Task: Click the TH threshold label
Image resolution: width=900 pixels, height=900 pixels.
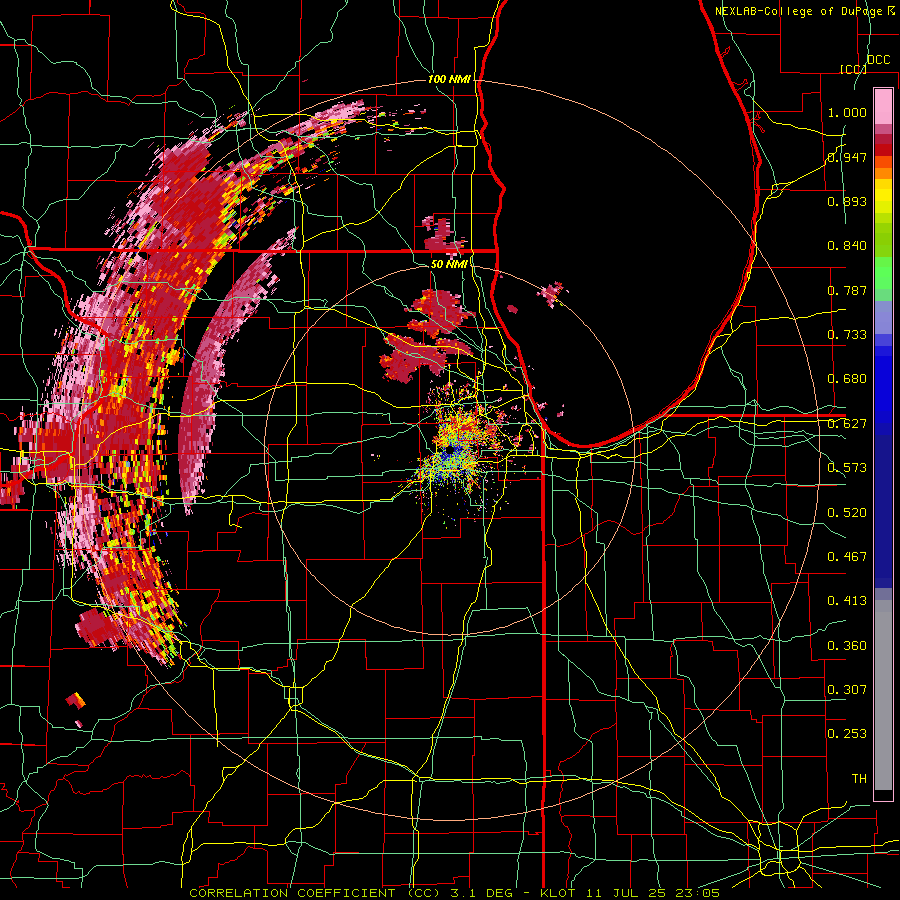Action: pyautogui.click(x=859, y=779)
